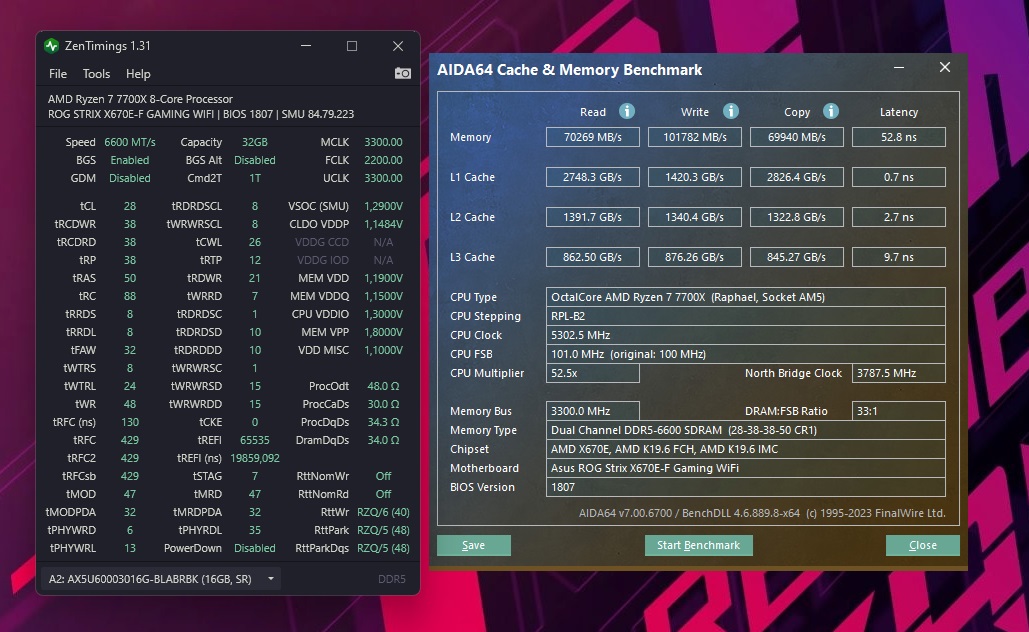Click the BIOS Version 1807 field

(x=746, y=488)
